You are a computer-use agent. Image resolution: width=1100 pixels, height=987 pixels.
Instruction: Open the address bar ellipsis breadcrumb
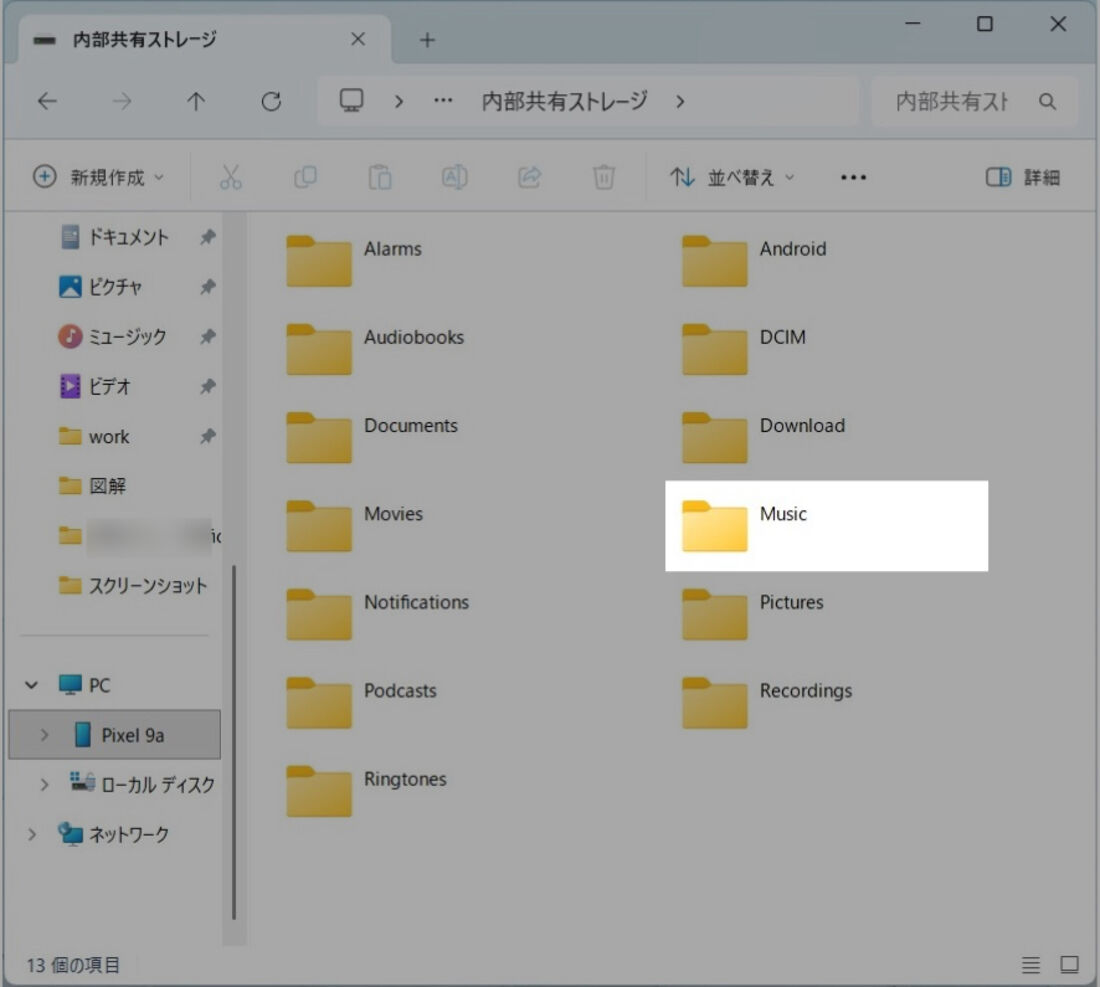point(443,101)
